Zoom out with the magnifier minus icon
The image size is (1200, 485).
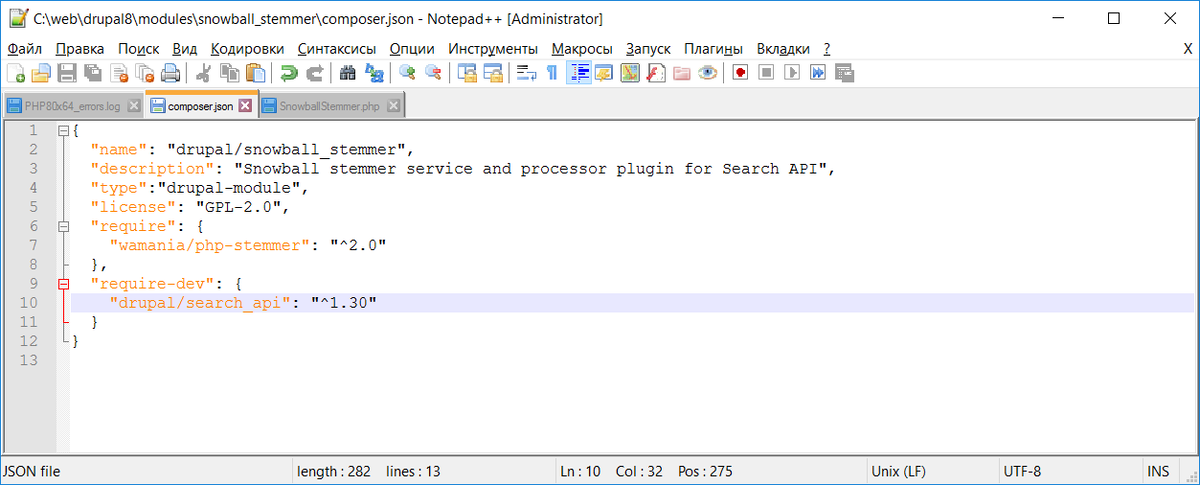tap(433, 72)
